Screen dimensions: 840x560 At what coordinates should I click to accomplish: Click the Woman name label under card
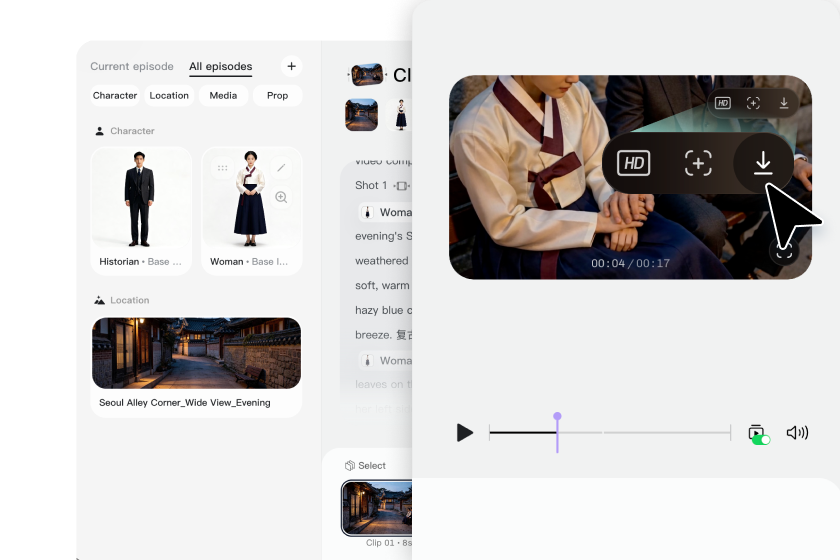pyautogui.click(x=227, y=262)
